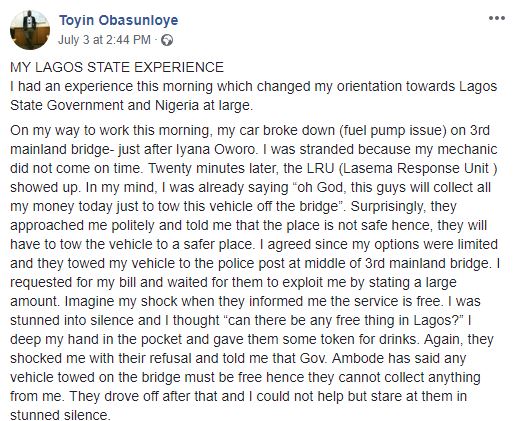Click the MY LAGOS STATE EXPERIENCE heading
The height and width of the screenshot is (421, 513).
point(117,67)
